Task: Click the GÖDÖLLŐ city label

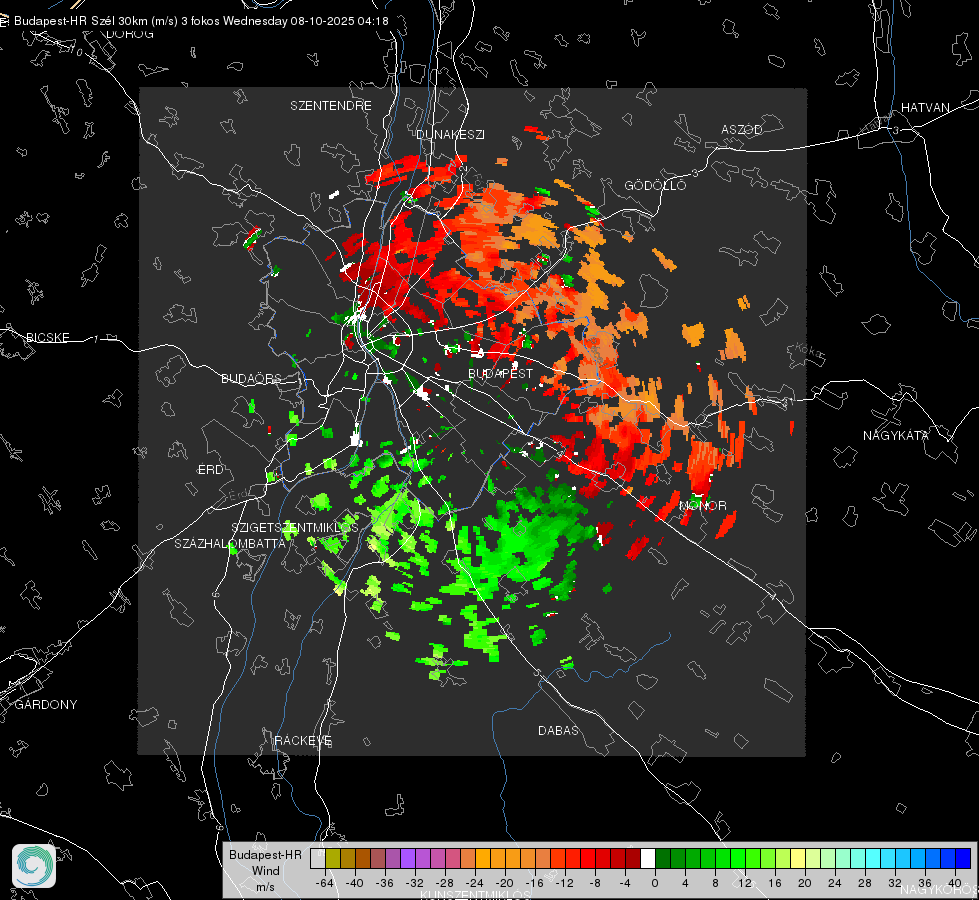Action: [x=655, y=185]
